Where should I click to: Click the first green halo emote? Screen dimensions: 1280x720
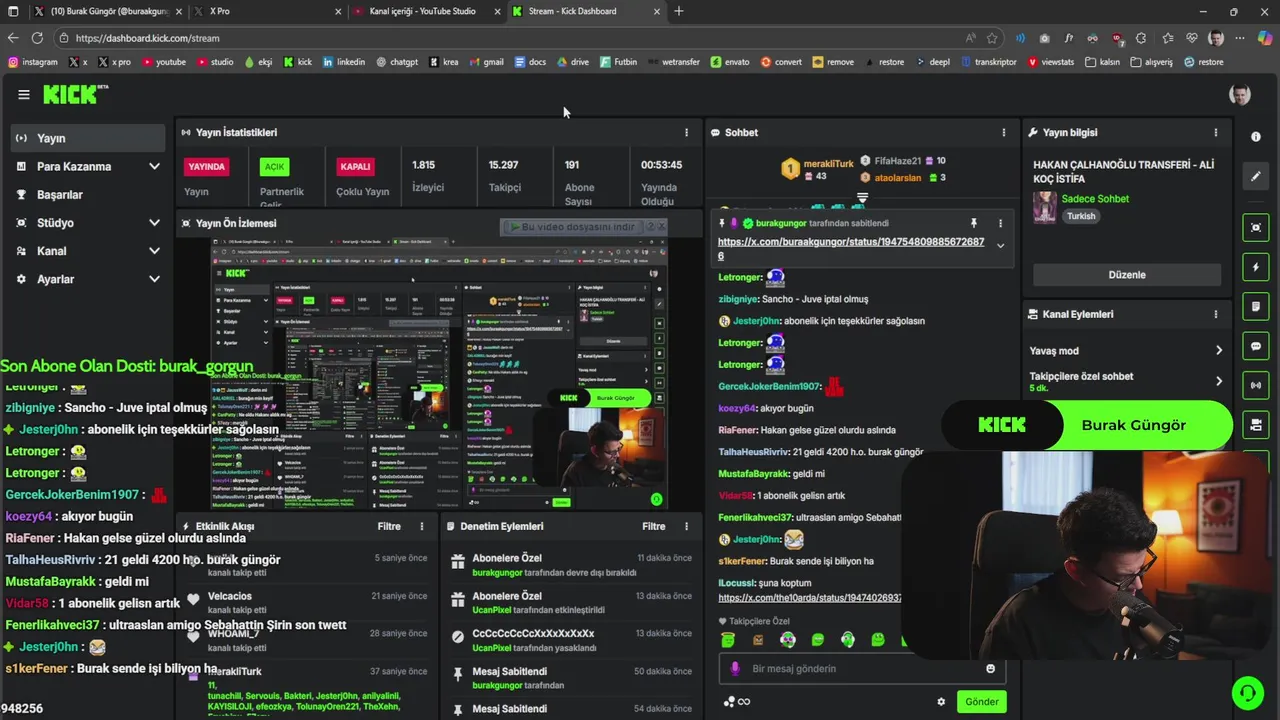point(729,640)
